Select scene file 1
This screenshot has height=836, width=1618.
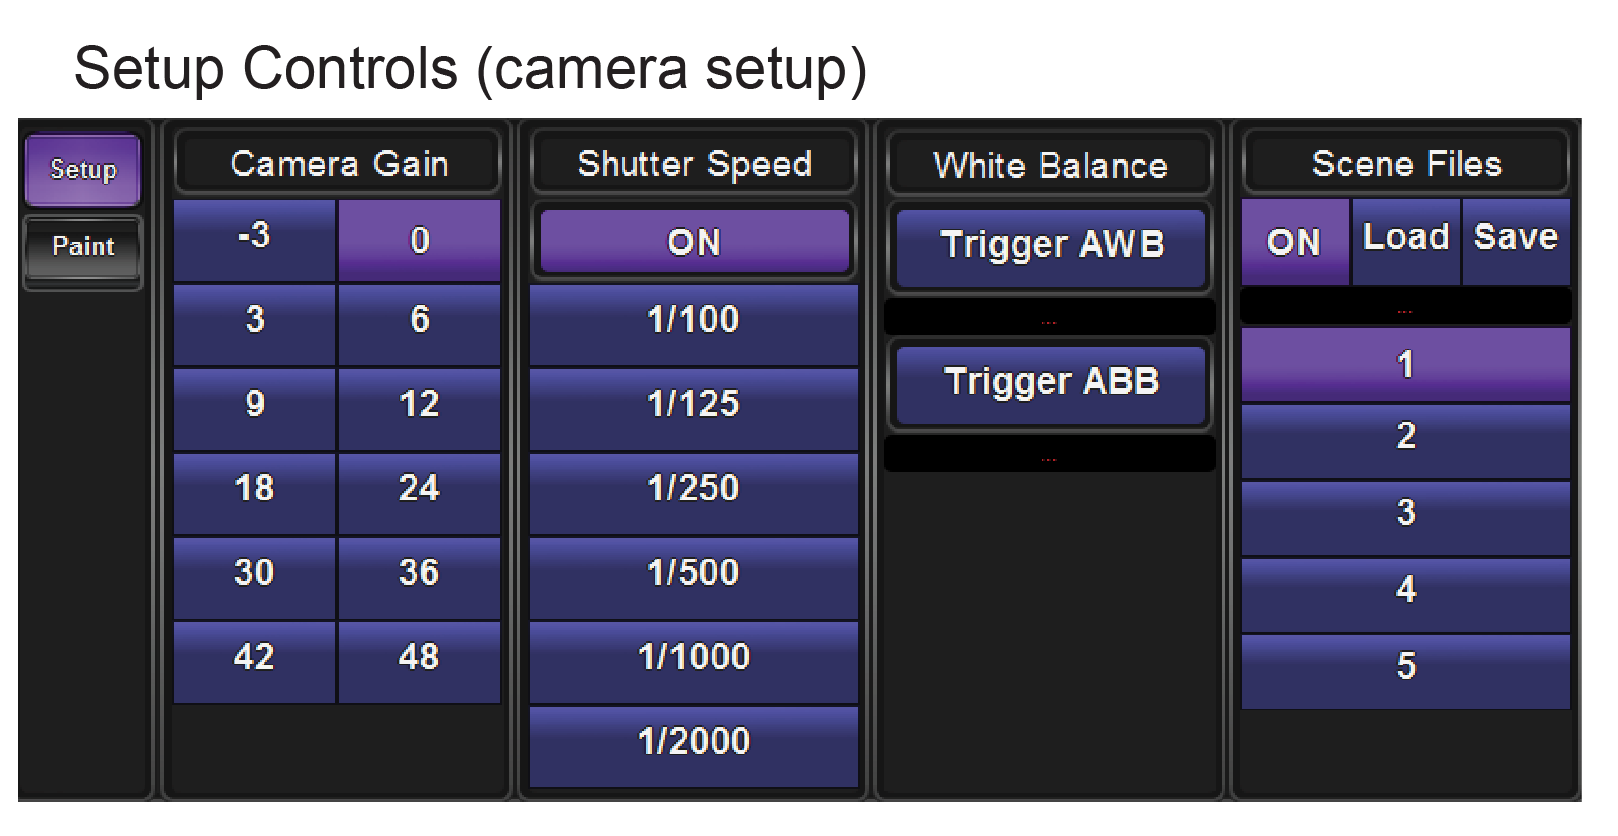pyautogui.click(x=1405, y=365)
